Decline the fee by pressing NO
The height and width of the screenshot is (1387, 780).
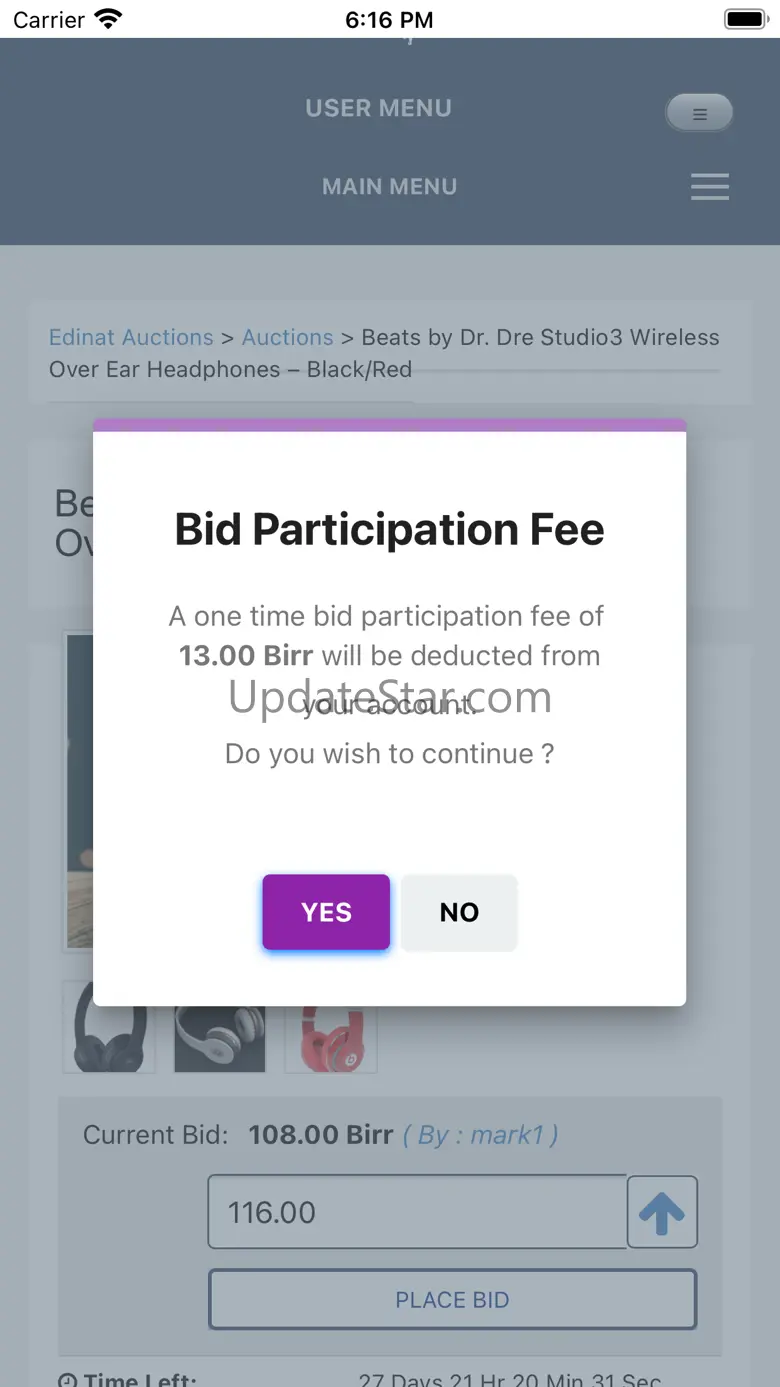coord(459,912)
